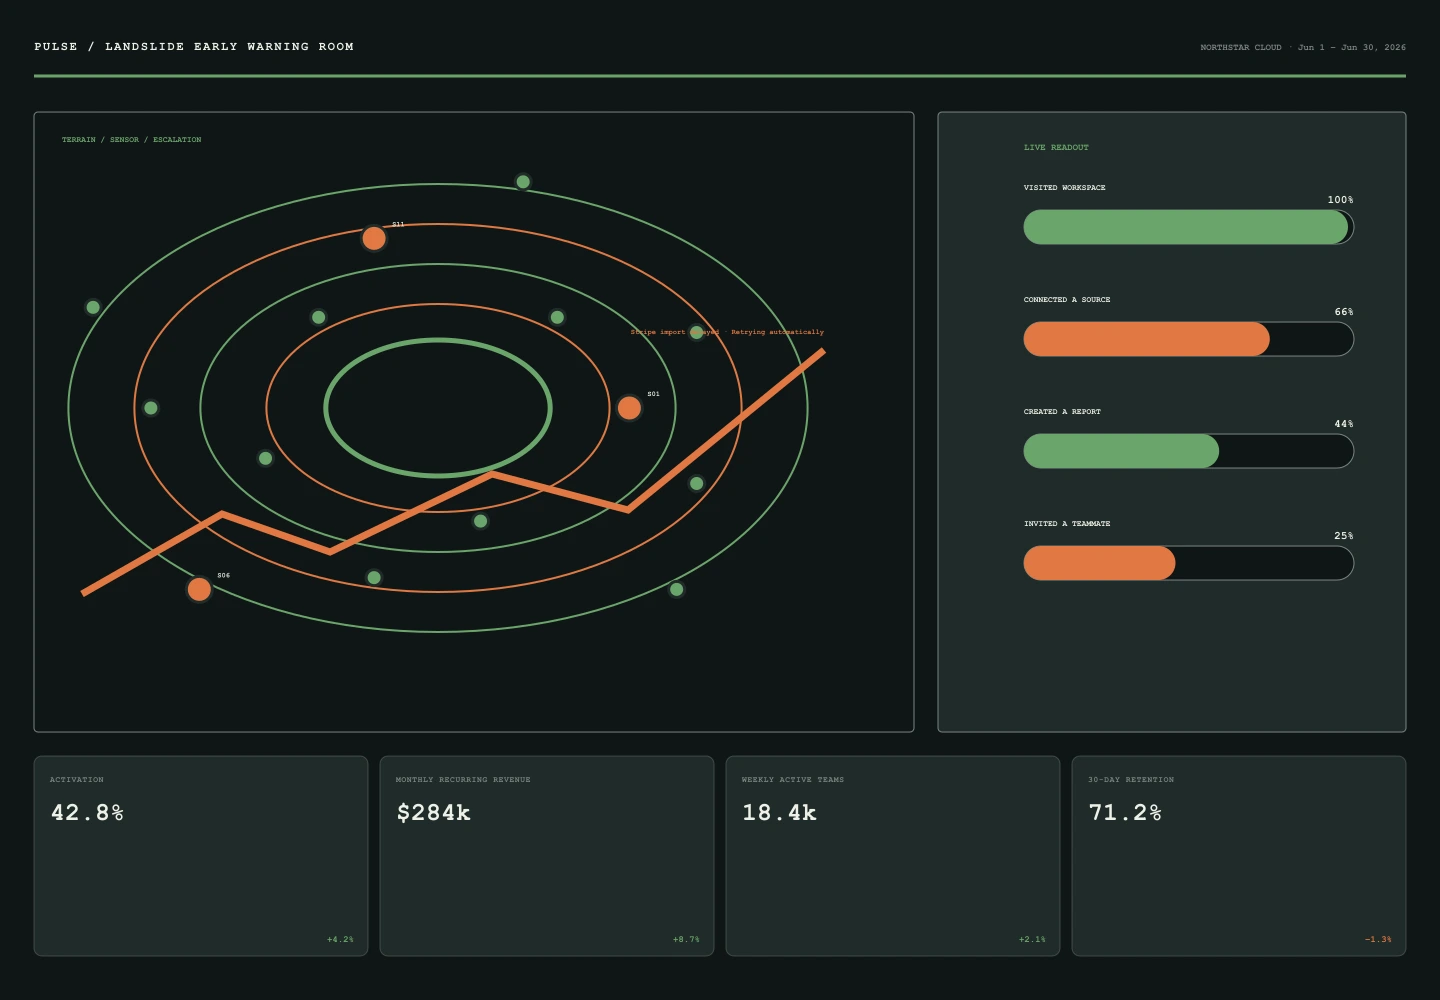Click the '18.4k' value
The image size is (1440, 1000).
[780, 813]
